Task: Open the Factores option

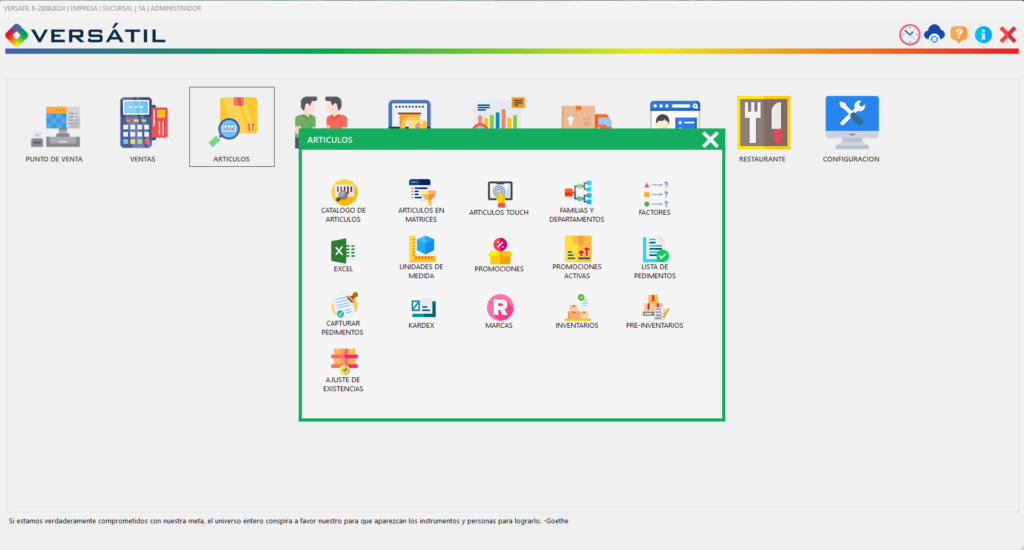Action: [654, 199]
